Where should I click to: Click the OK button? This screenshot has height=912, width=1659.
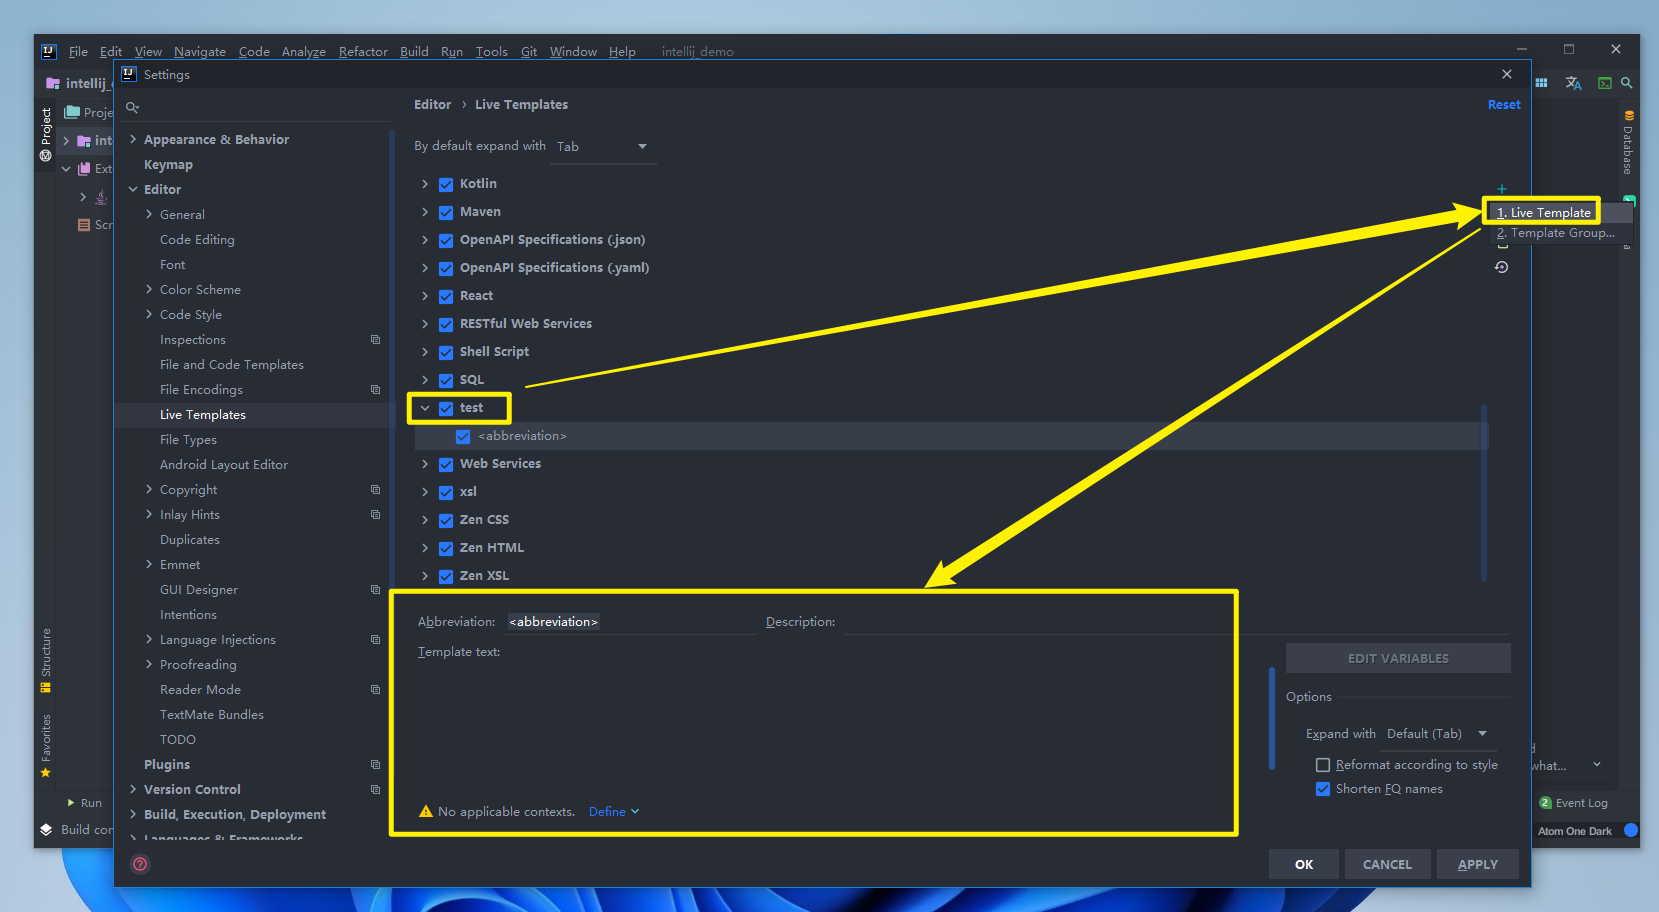point(1304,864)
